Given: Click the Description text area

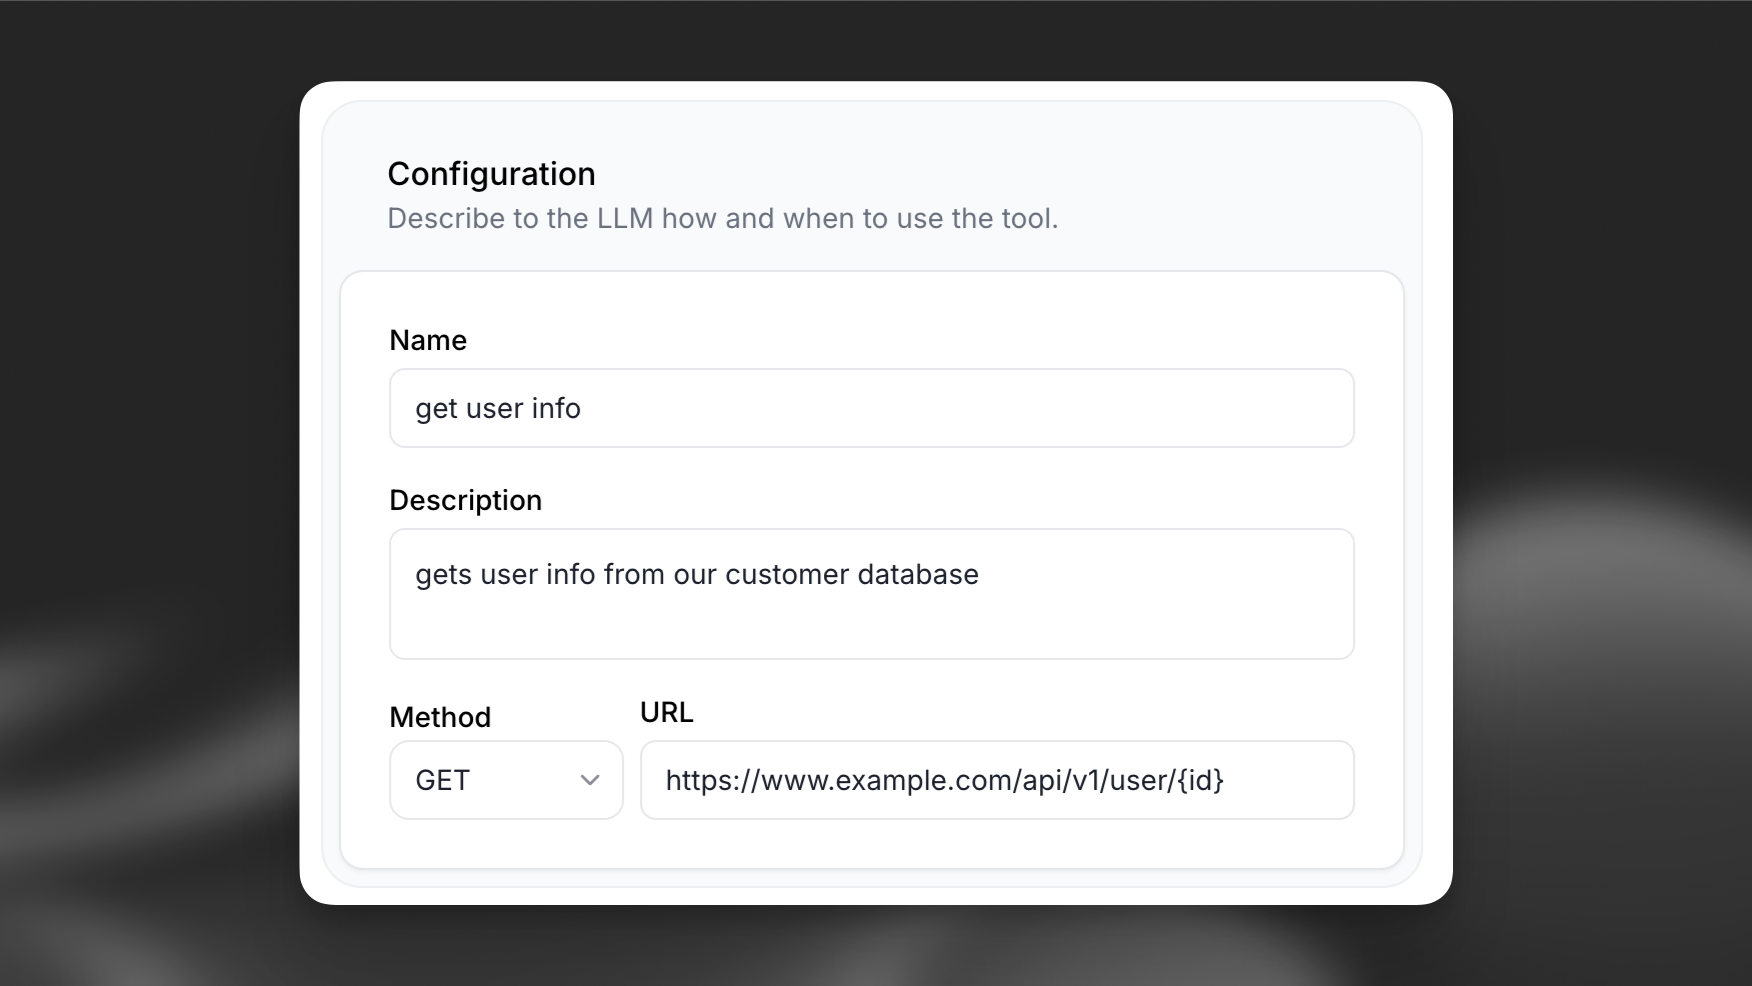Looking at the screenshot, I should (x=870, y=594).
